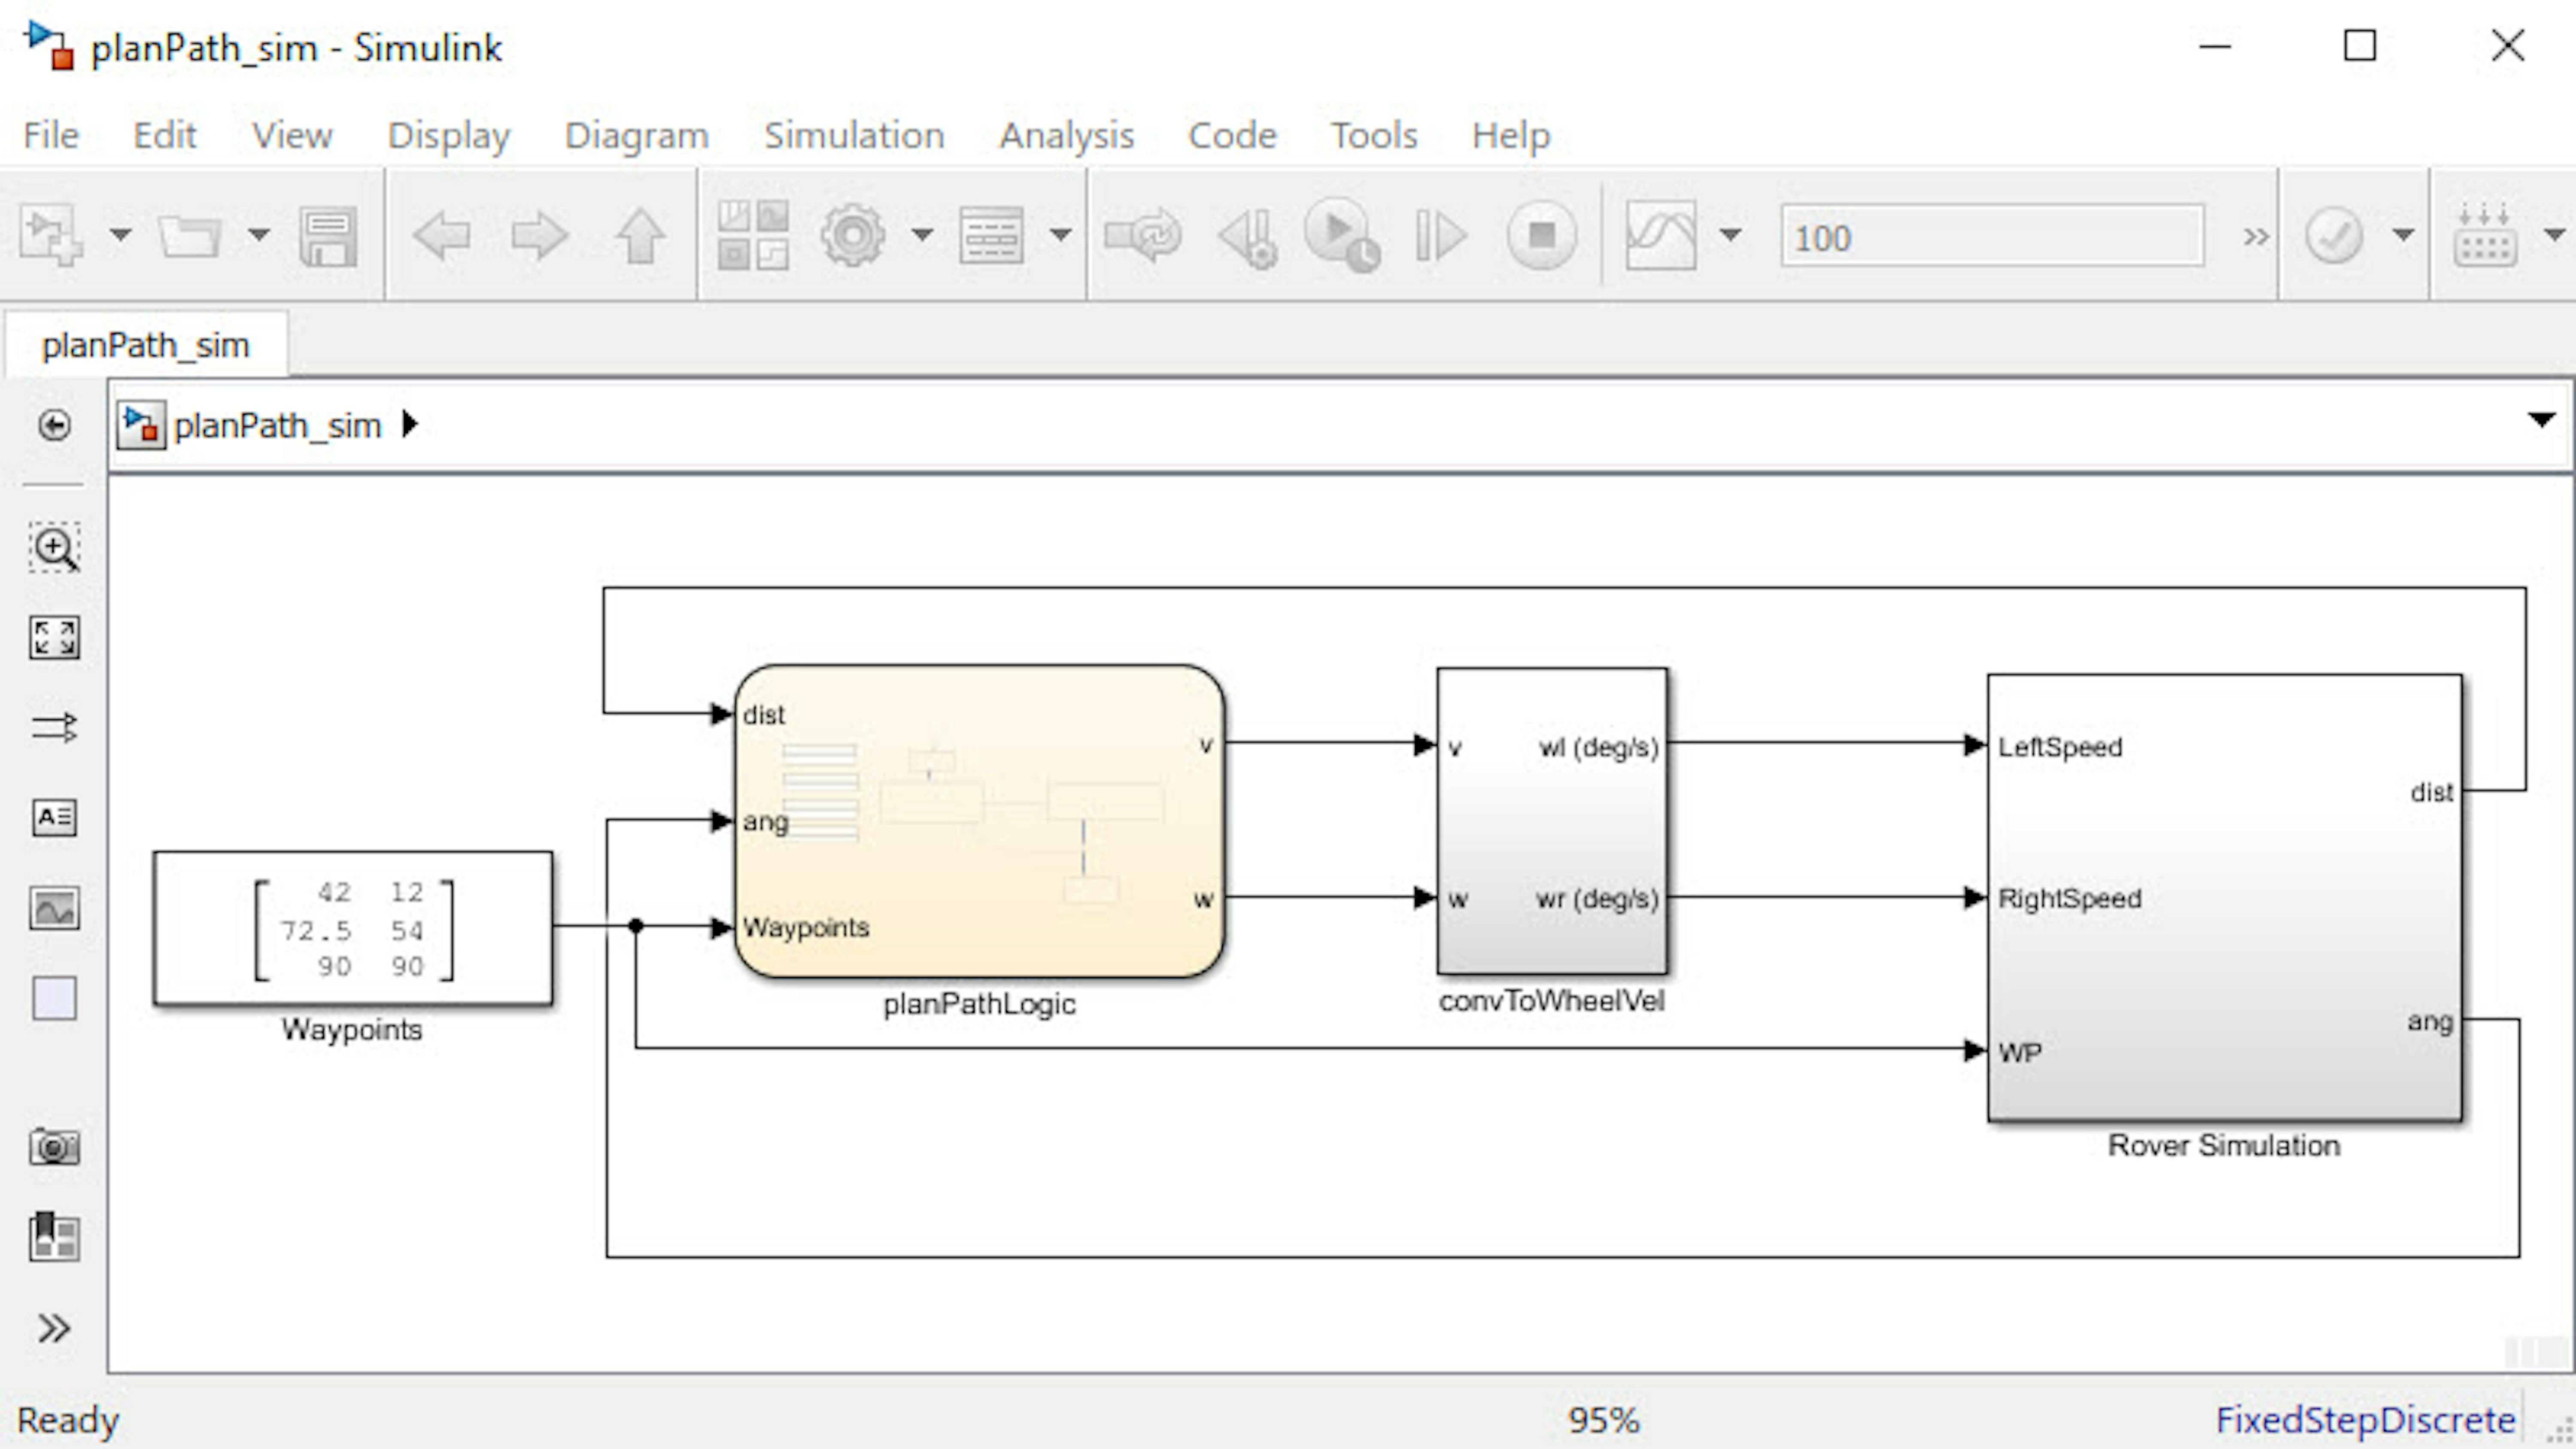Select the Area rectangle tool
The width and height of the screenshot is (2576, 1449).
click(x=54, y=998)
